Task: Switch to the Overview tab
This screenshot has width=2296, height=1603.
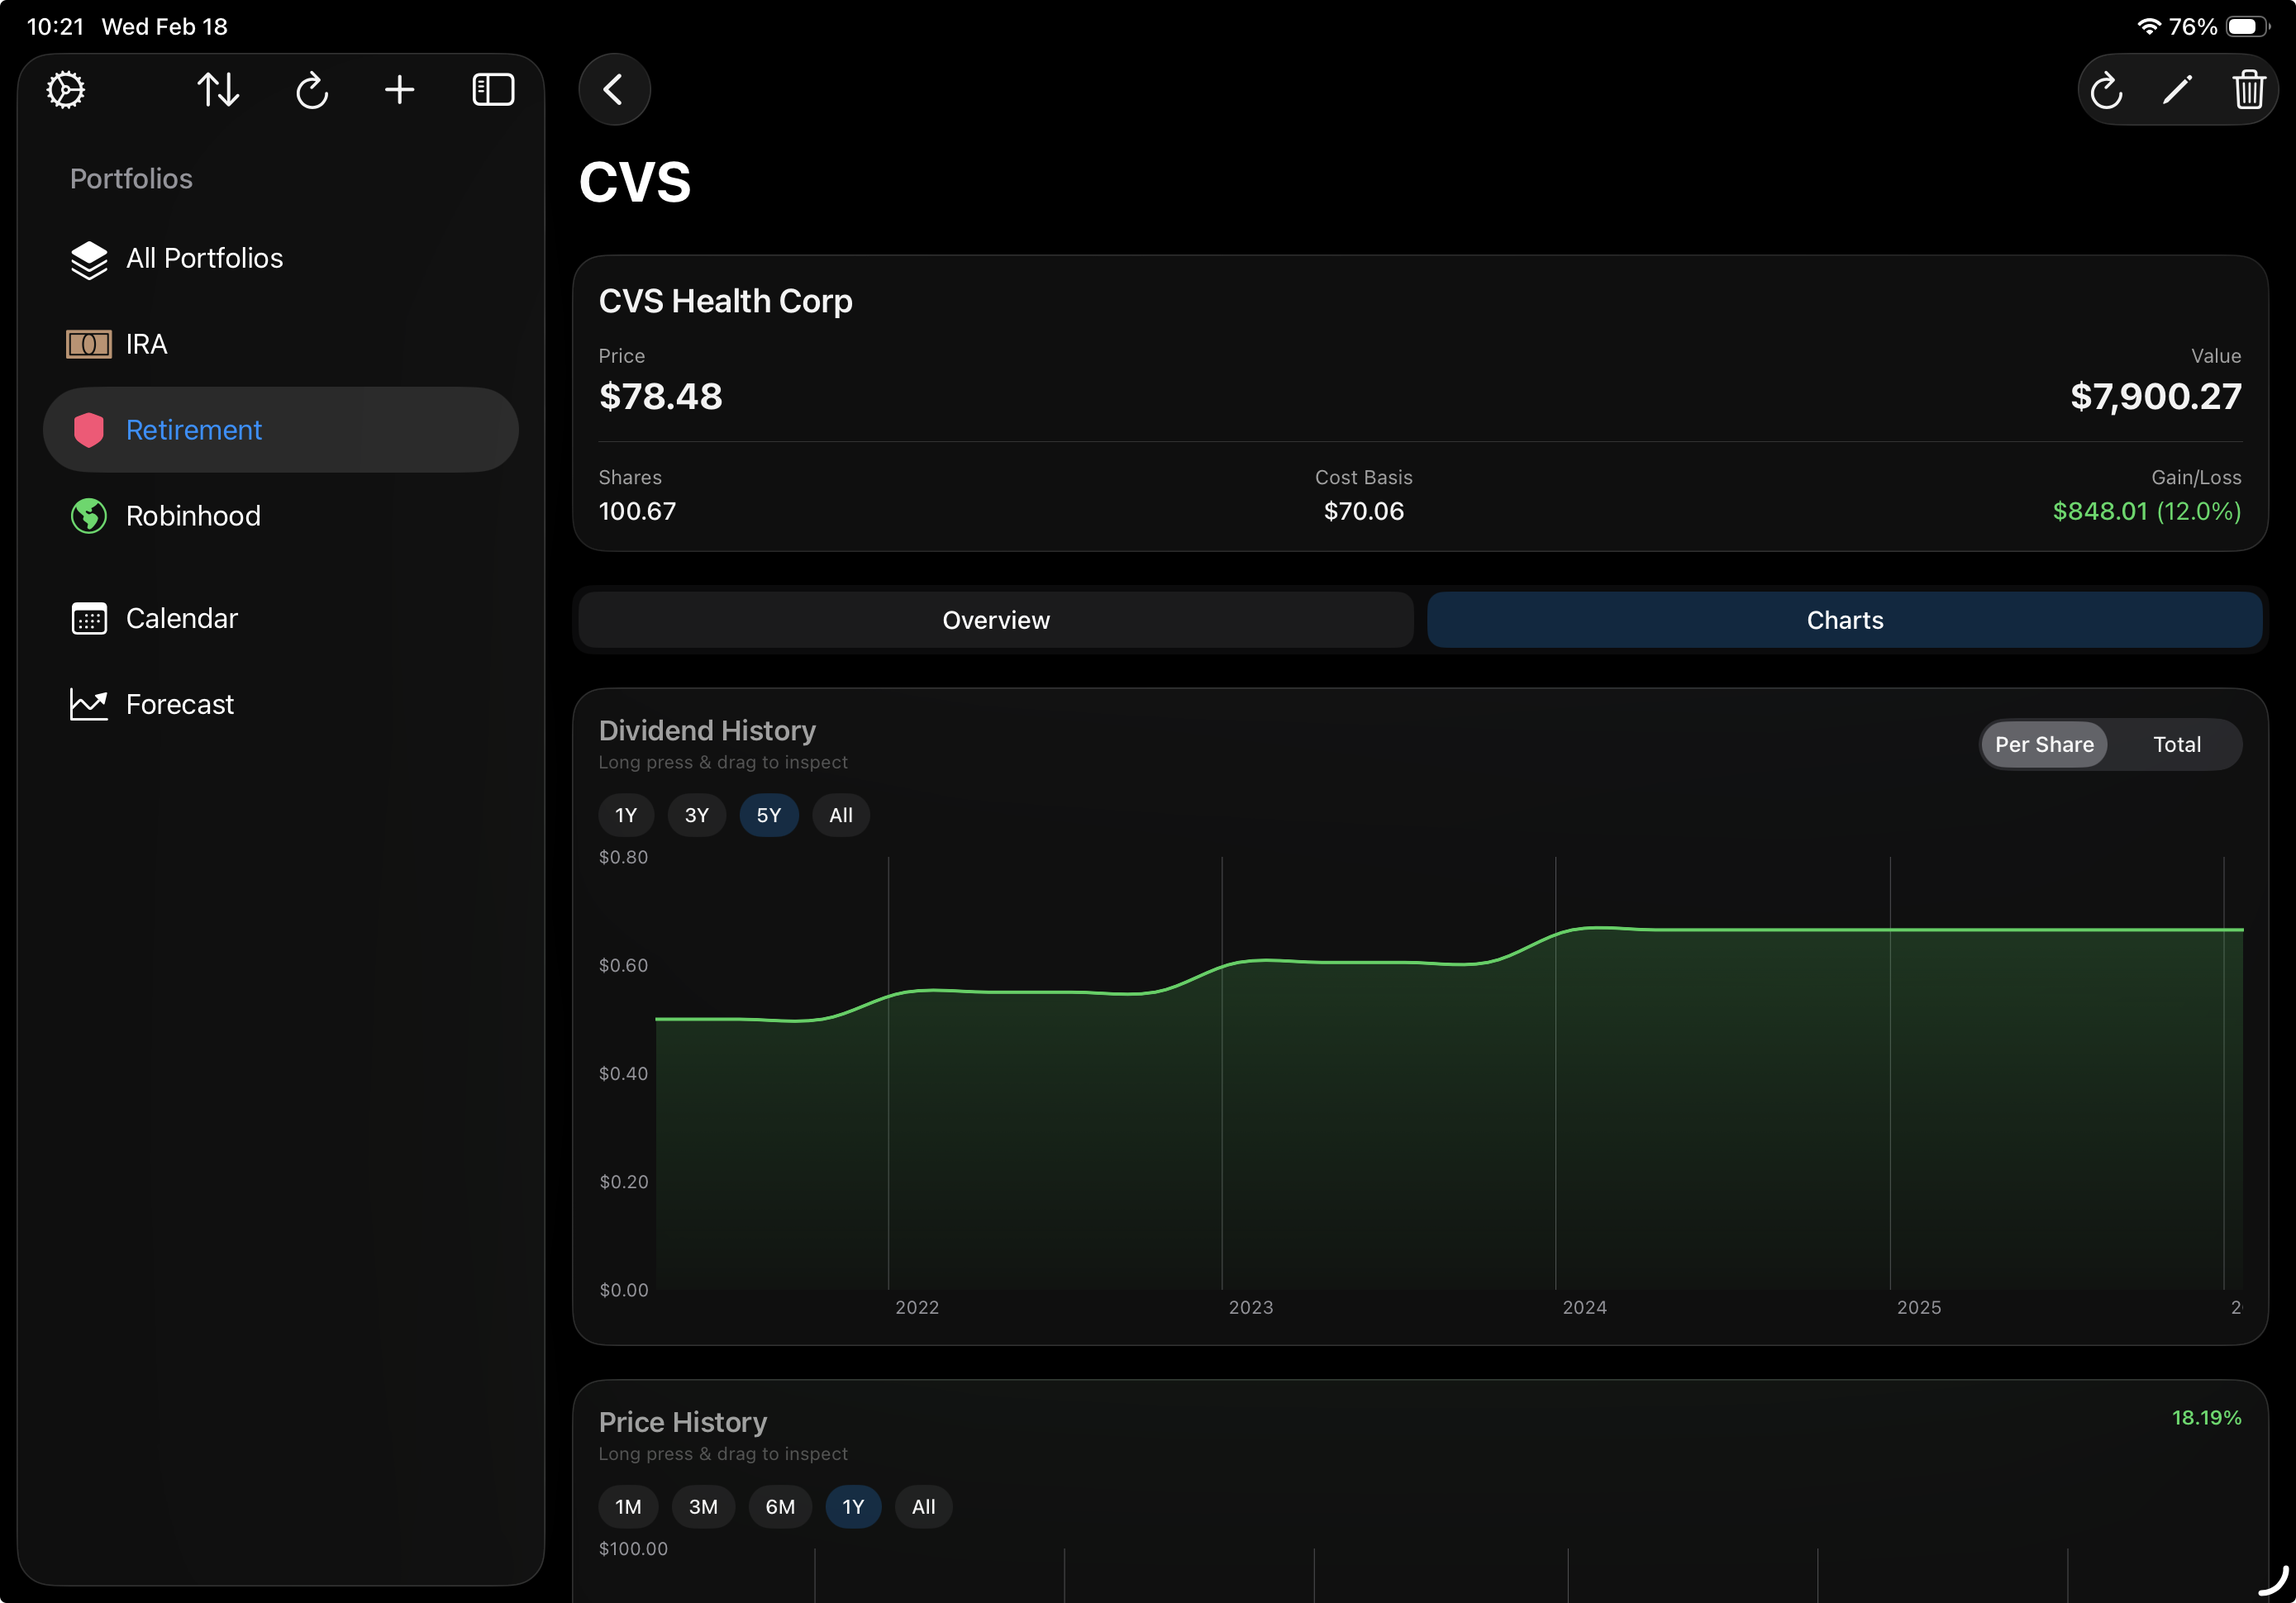Action: (x=996, y=620)
